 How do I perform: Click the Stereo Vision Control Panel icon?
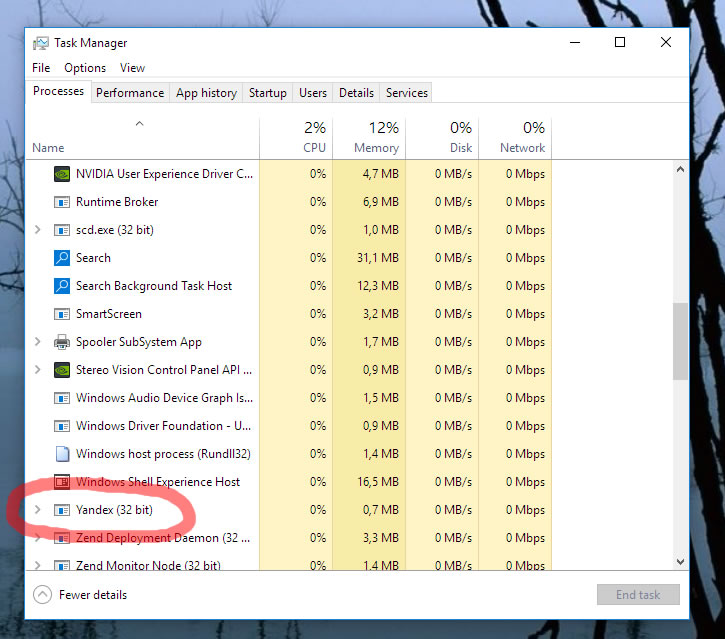(61, 370)
